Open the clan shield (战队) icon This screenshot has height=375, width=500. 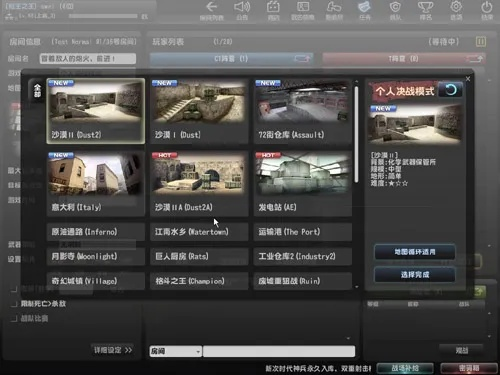click(395, 7)
